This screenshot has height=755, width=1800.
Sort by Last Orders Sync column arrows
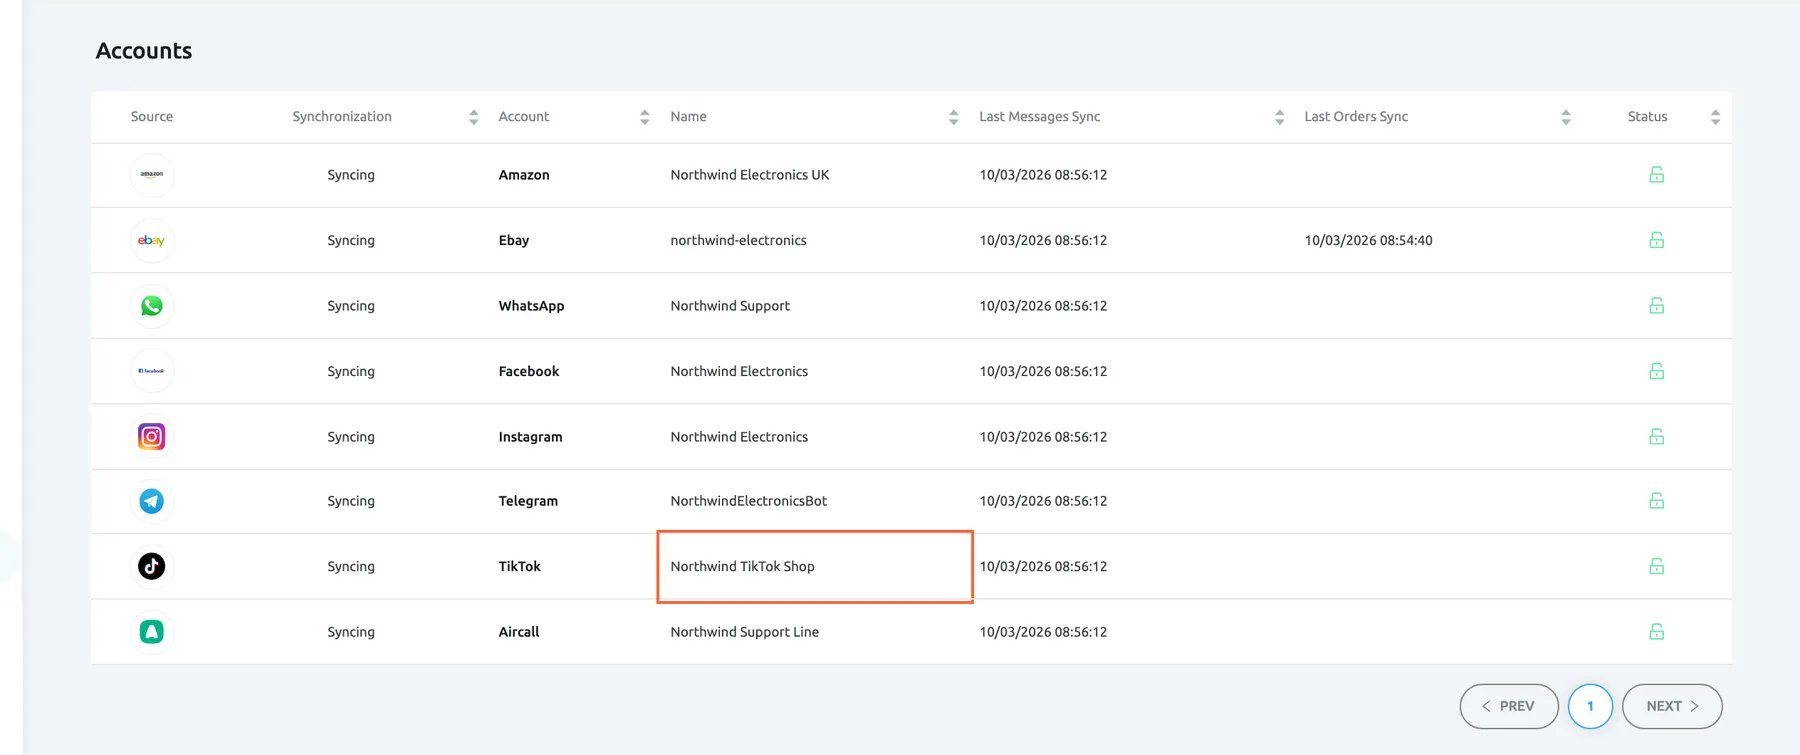1566,117
